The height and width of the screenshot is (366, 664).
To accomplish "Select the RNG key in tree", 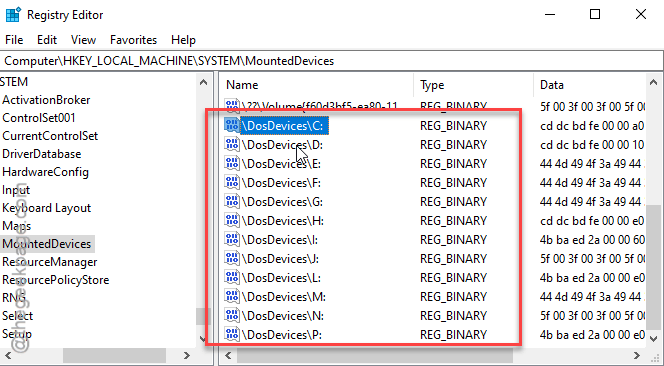I will pyautogui.click(x=14, y=298).
